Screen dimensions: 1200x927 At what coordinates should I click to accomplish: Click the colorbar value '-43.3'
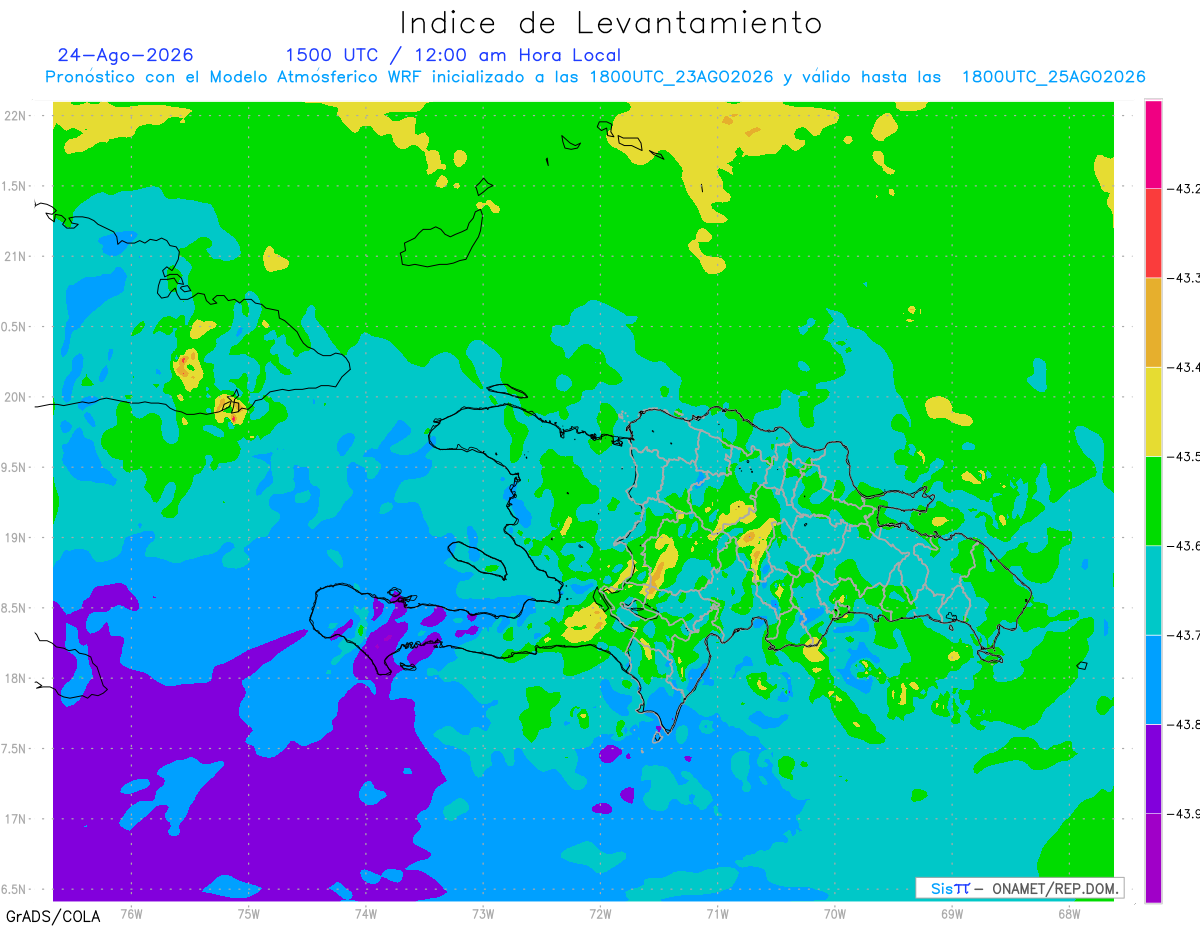1184,278
